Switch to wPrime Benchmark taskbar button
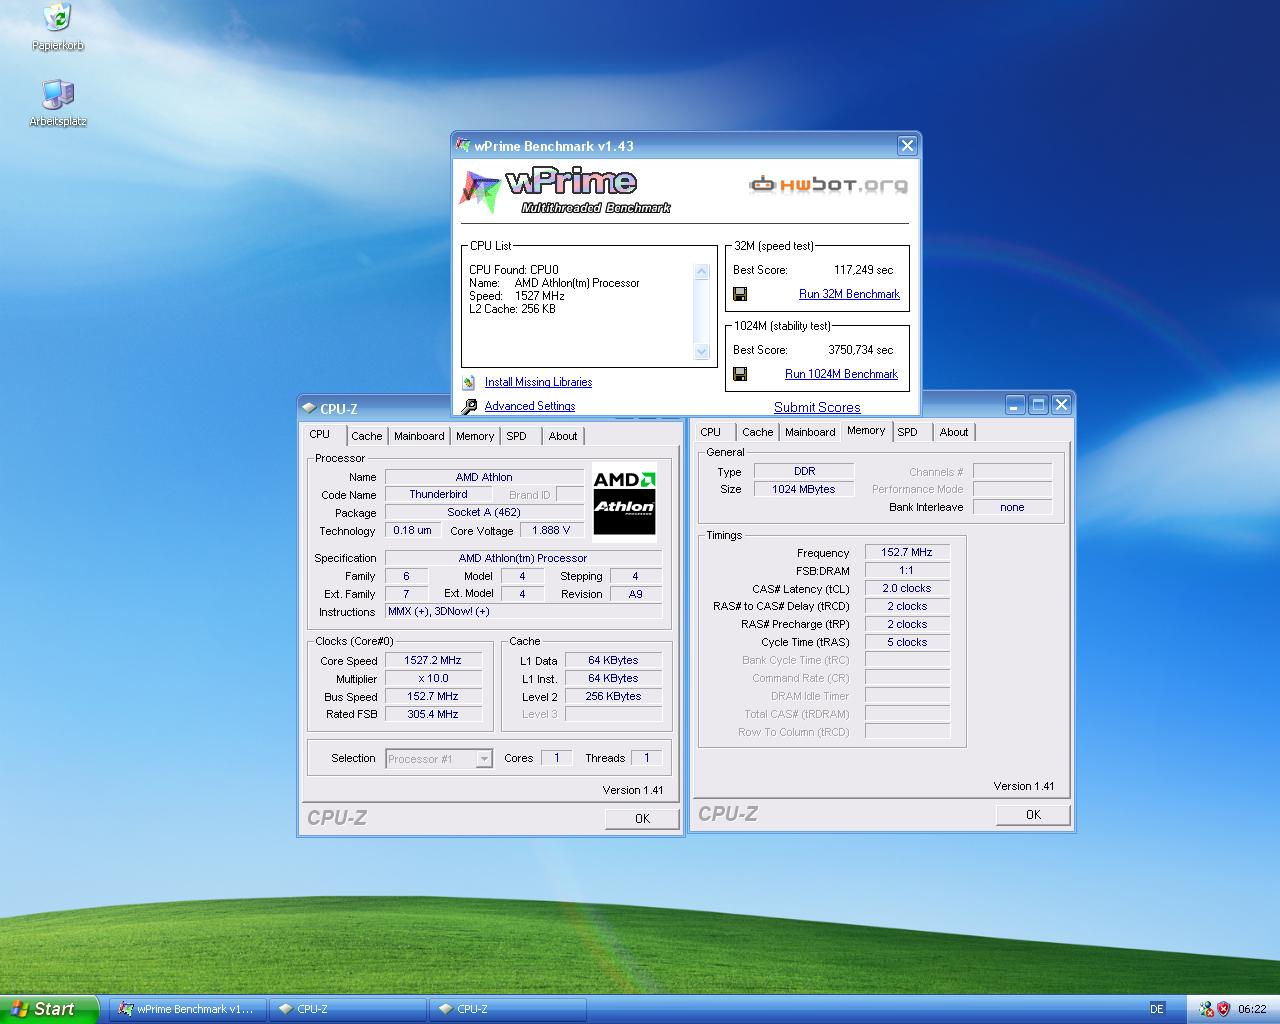The image size is (1280, 1024). 188,1009
